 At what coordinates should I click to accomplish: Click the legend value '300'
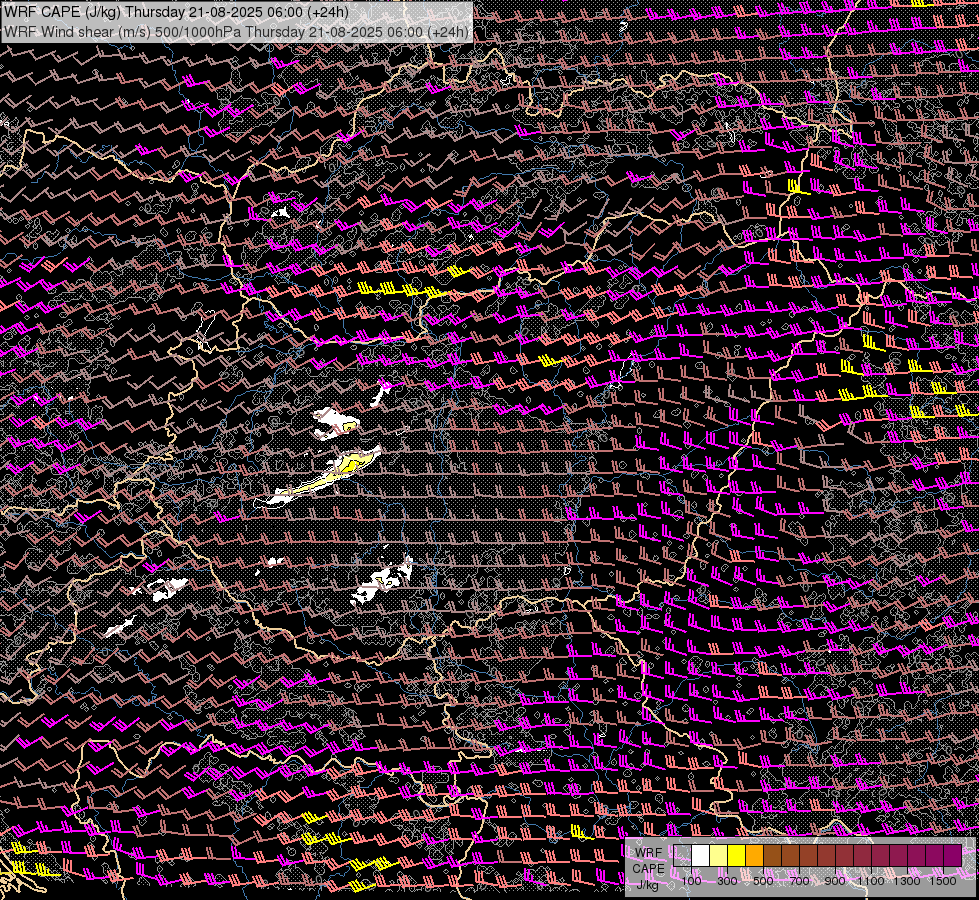tap(727, 881)
